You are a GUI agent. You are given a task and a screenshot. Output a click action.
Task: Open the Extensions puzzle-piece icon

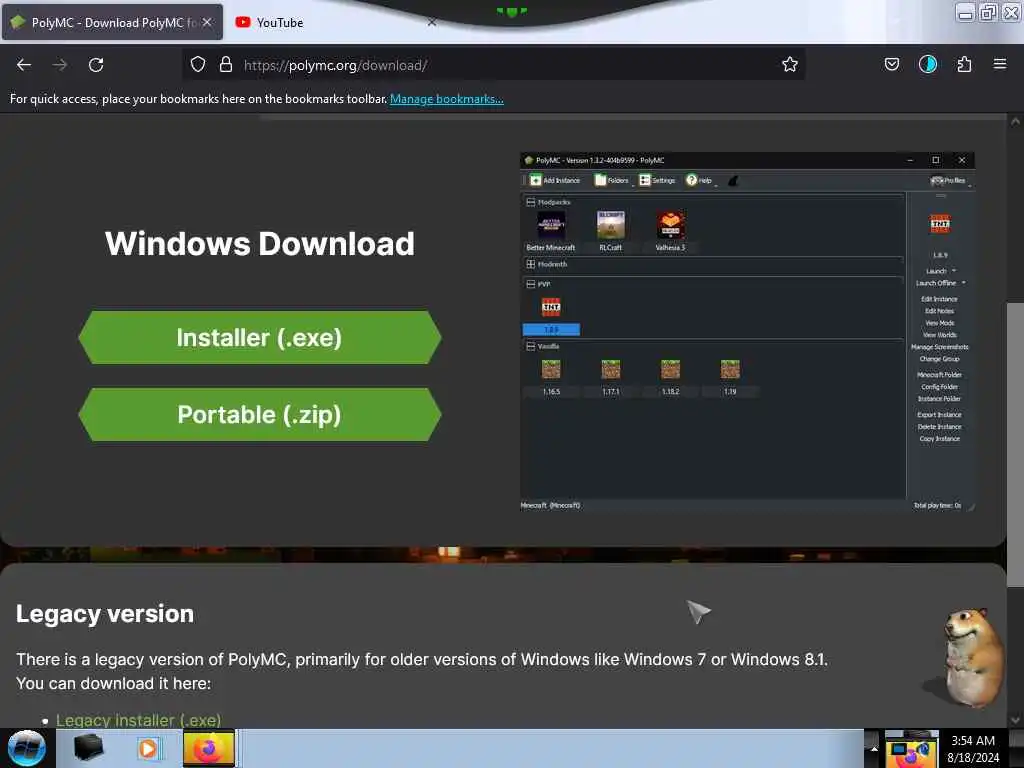(964, 65)
